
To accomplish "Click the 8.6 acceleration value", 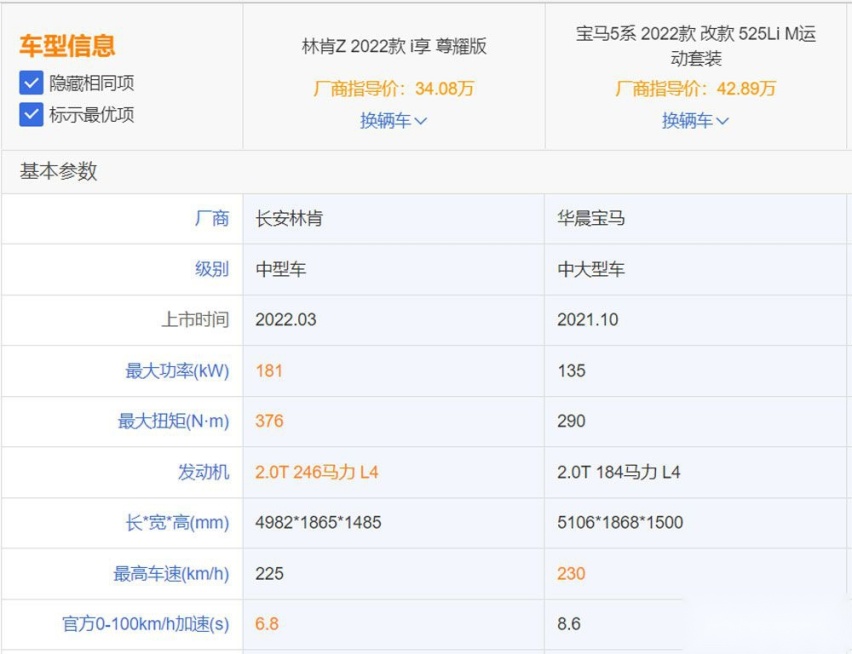I will coord(569,624).
